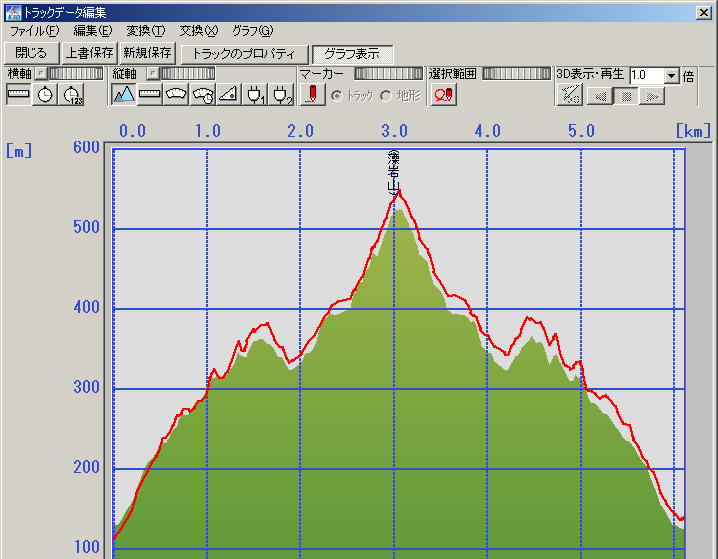Click the 上書保存 button

[x=89, y=53]
